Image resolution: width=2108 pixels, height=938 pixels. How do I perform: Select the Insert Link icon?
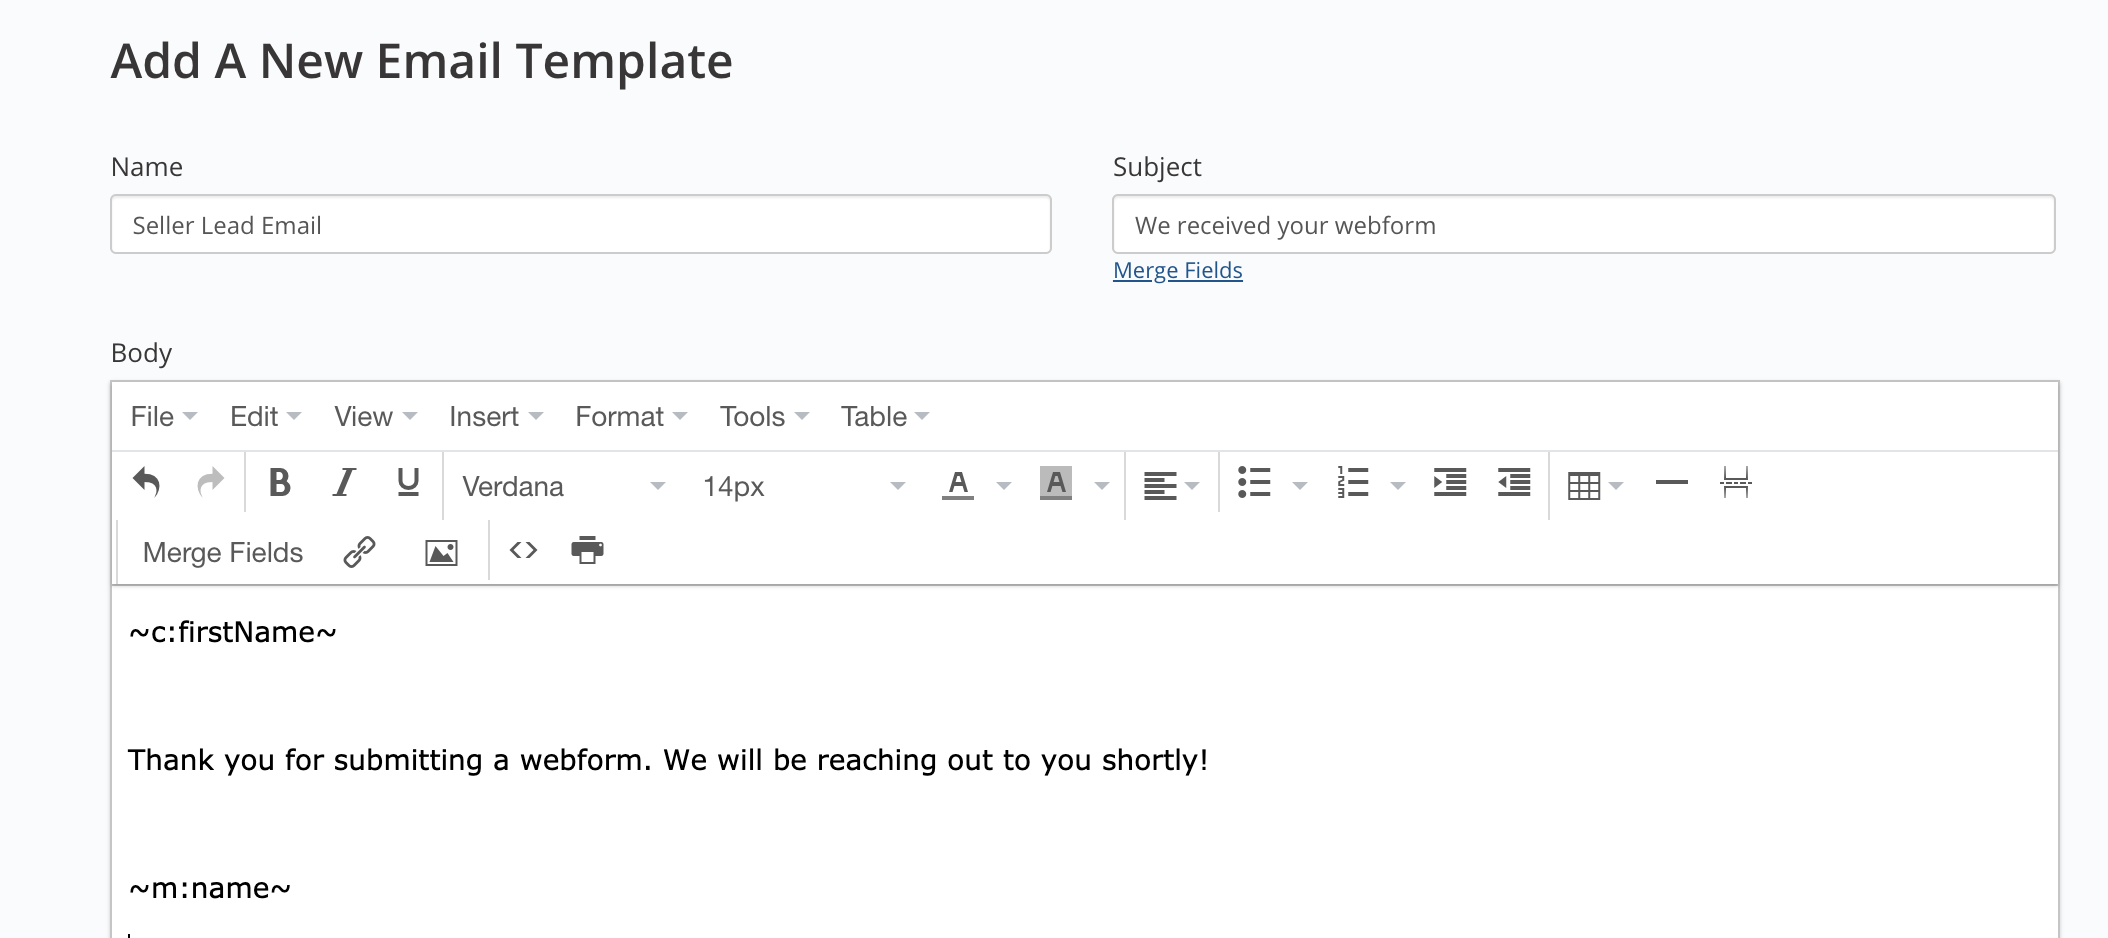[358, 551]
